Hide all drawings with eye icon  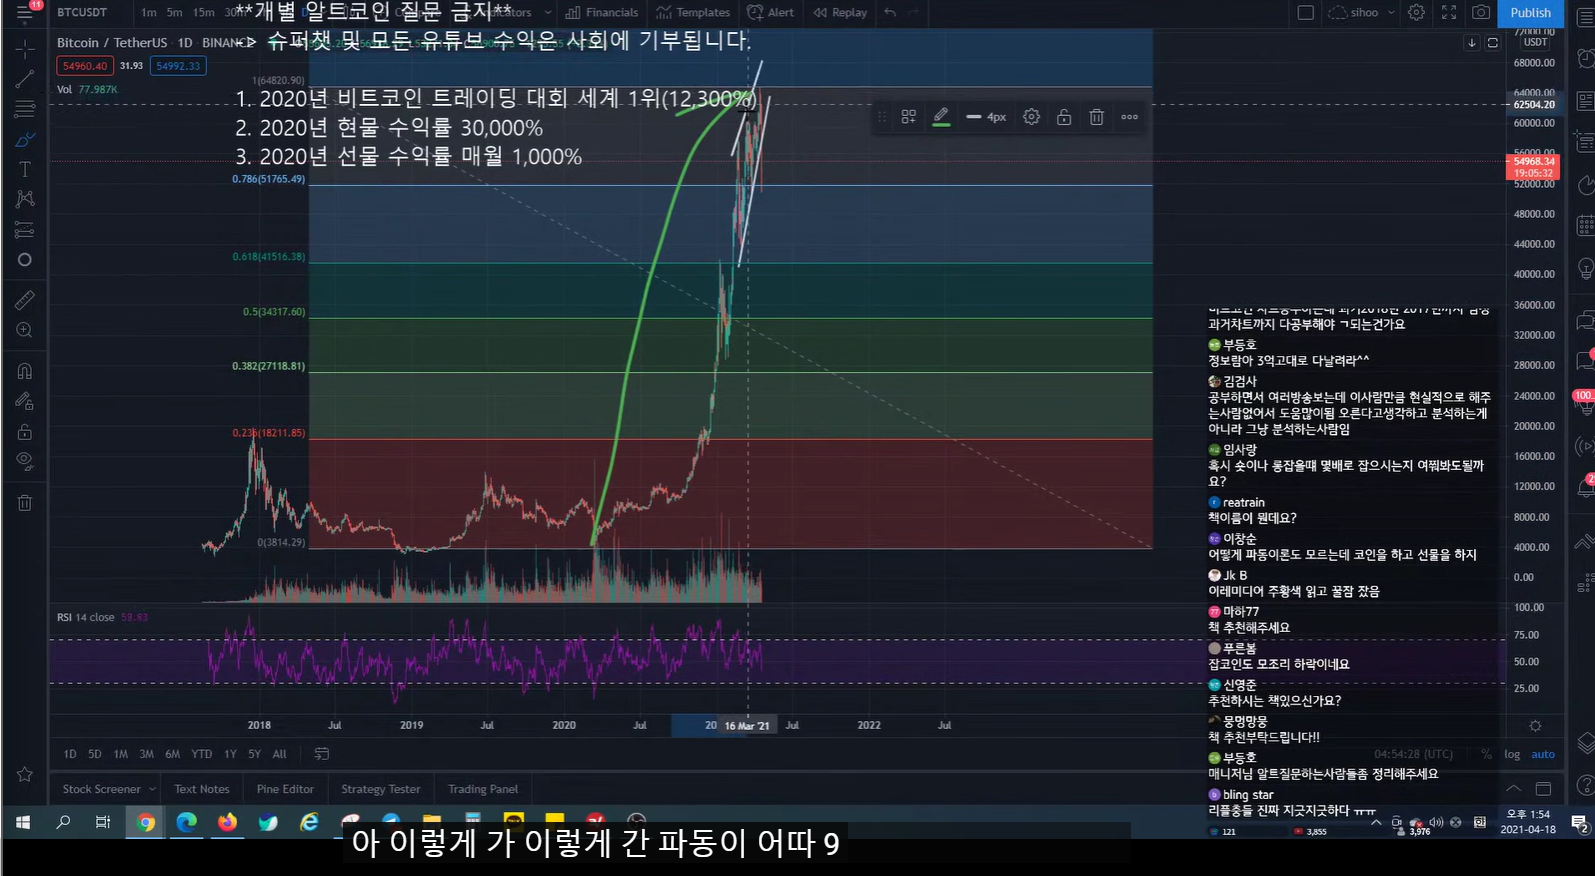tap(25, 461)
